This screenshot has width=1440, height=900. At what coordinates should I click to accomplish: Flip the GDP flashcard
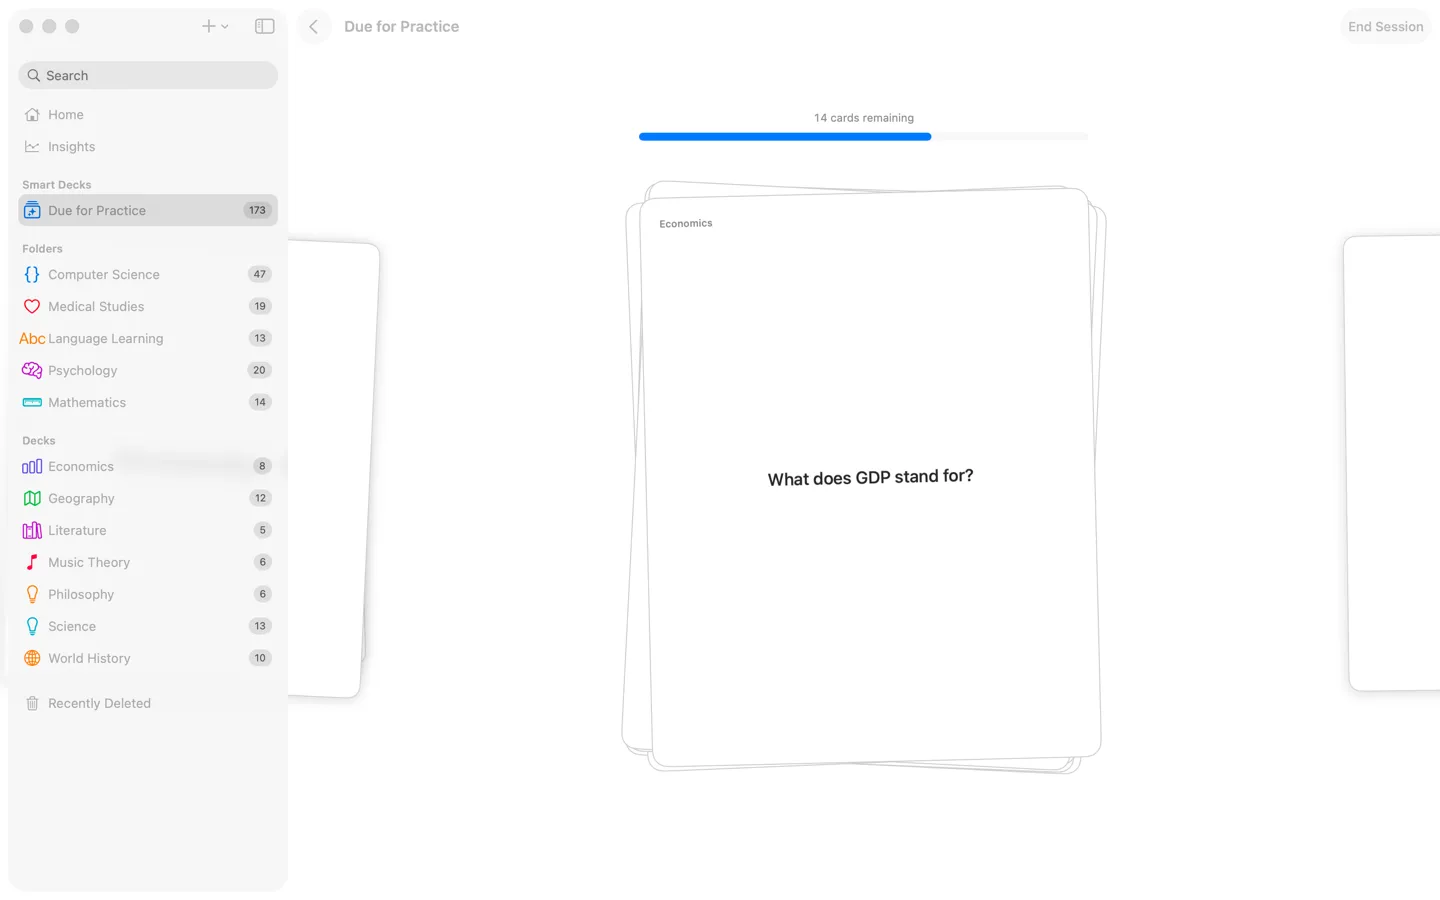870,478
